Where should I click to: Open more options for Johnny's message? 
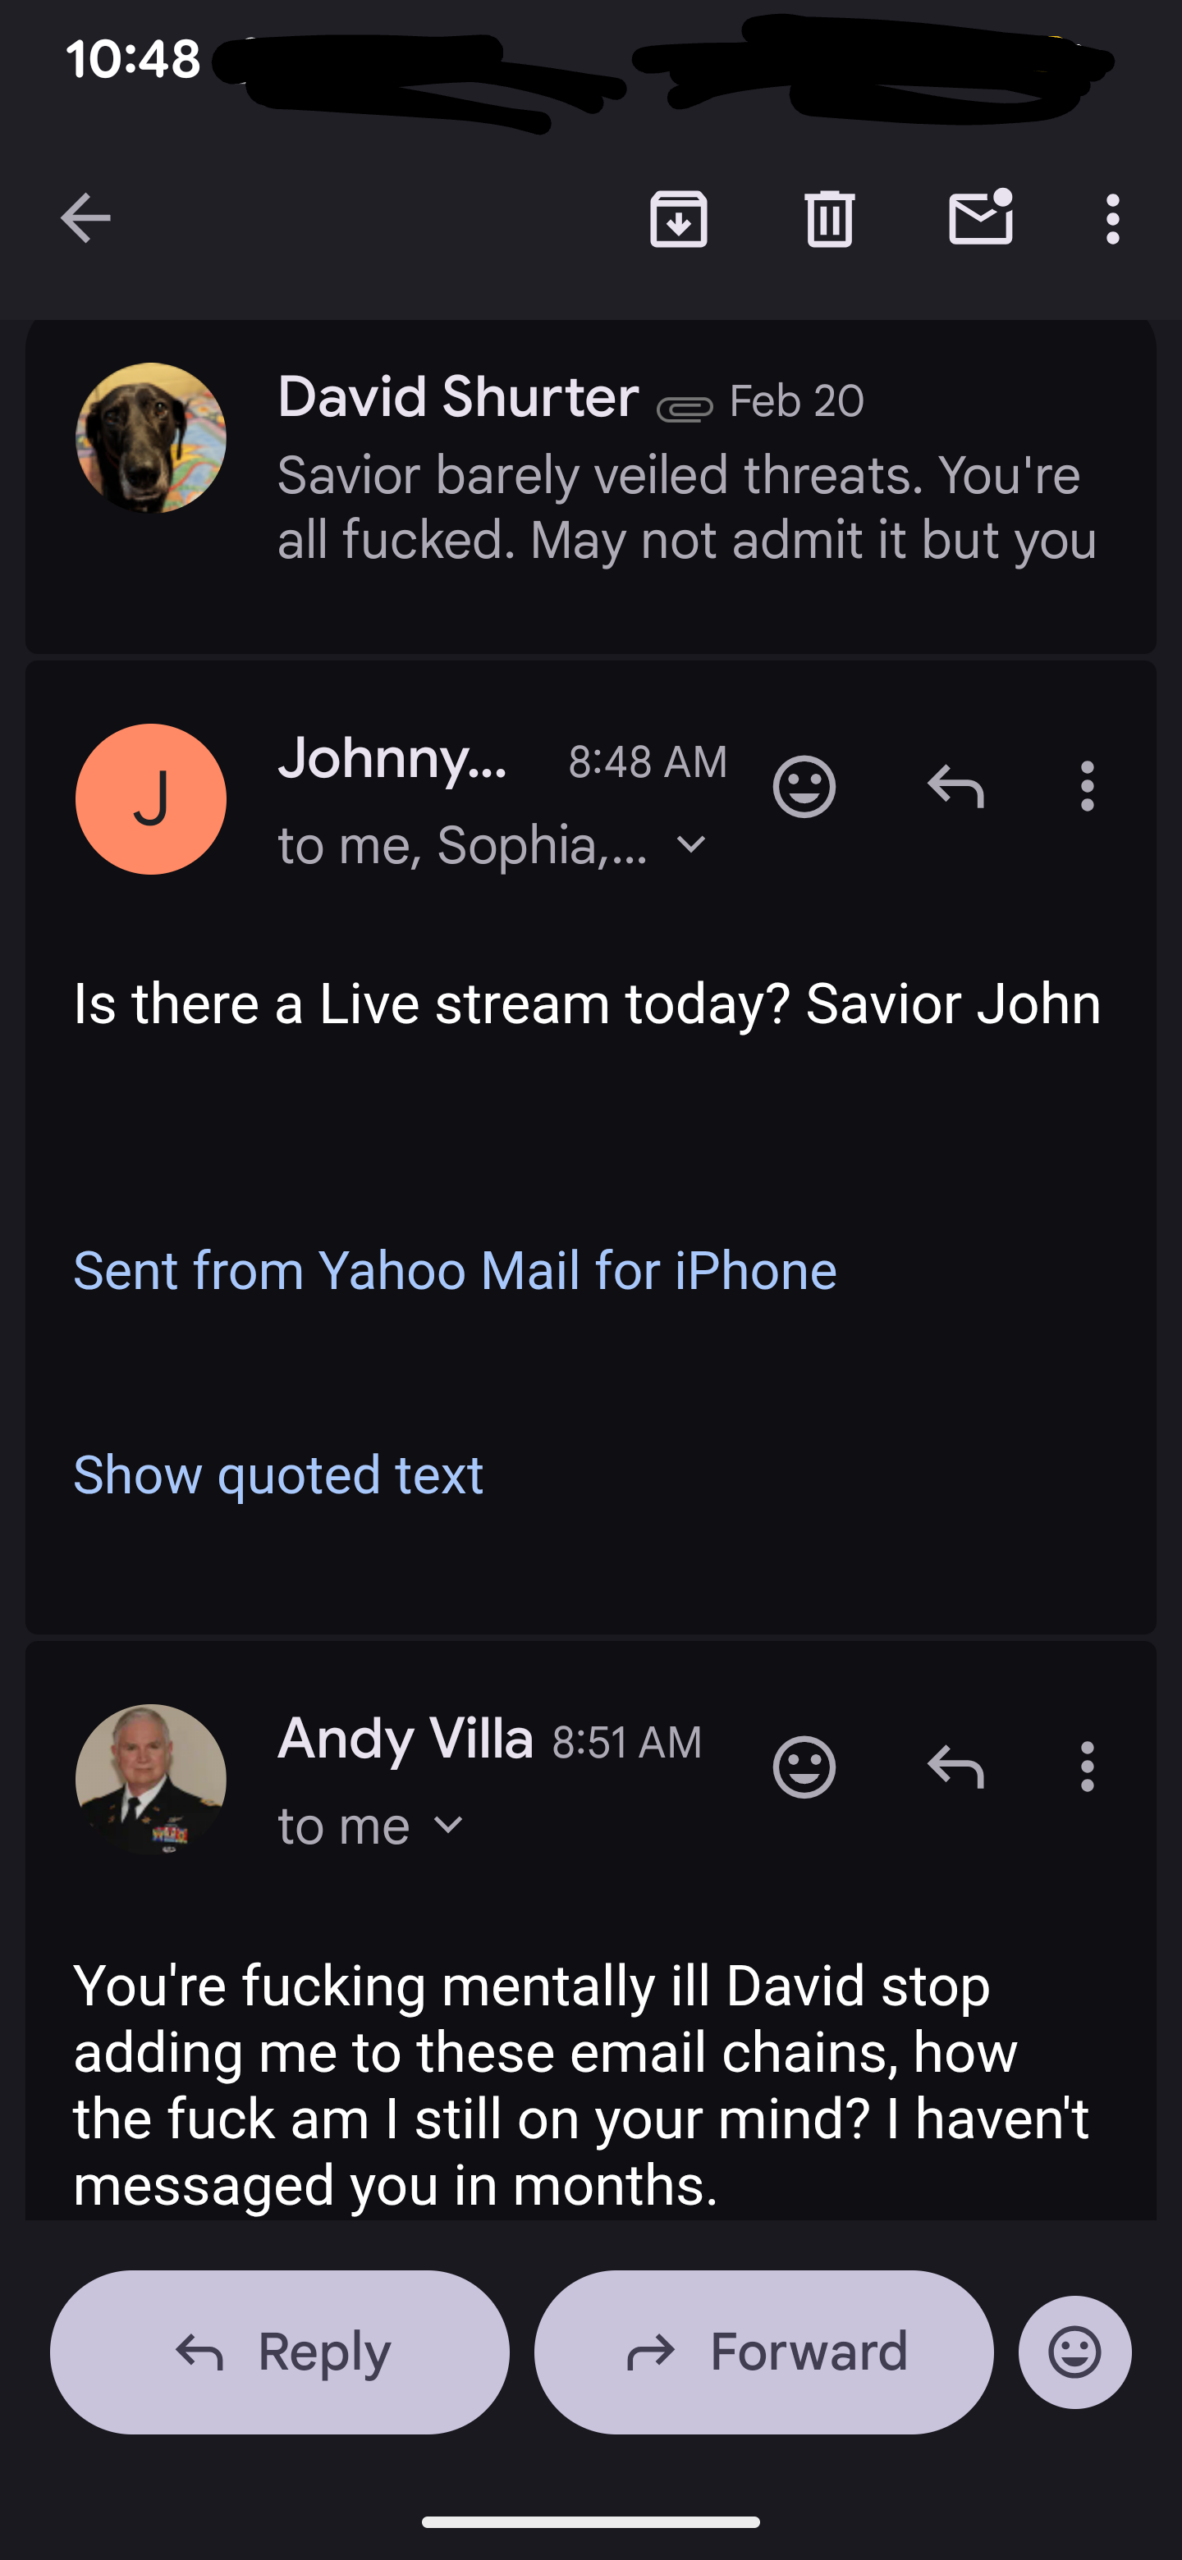click(1087, 787)
